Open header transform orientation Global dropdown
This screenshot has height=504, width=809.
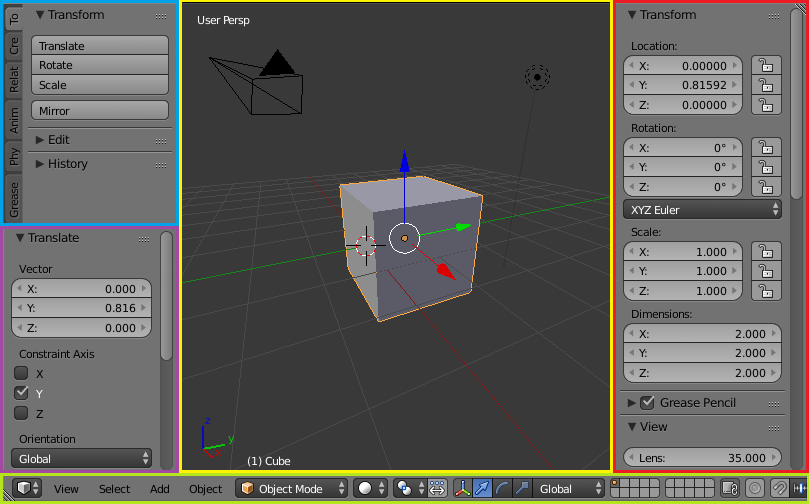(x=568, y=488)
